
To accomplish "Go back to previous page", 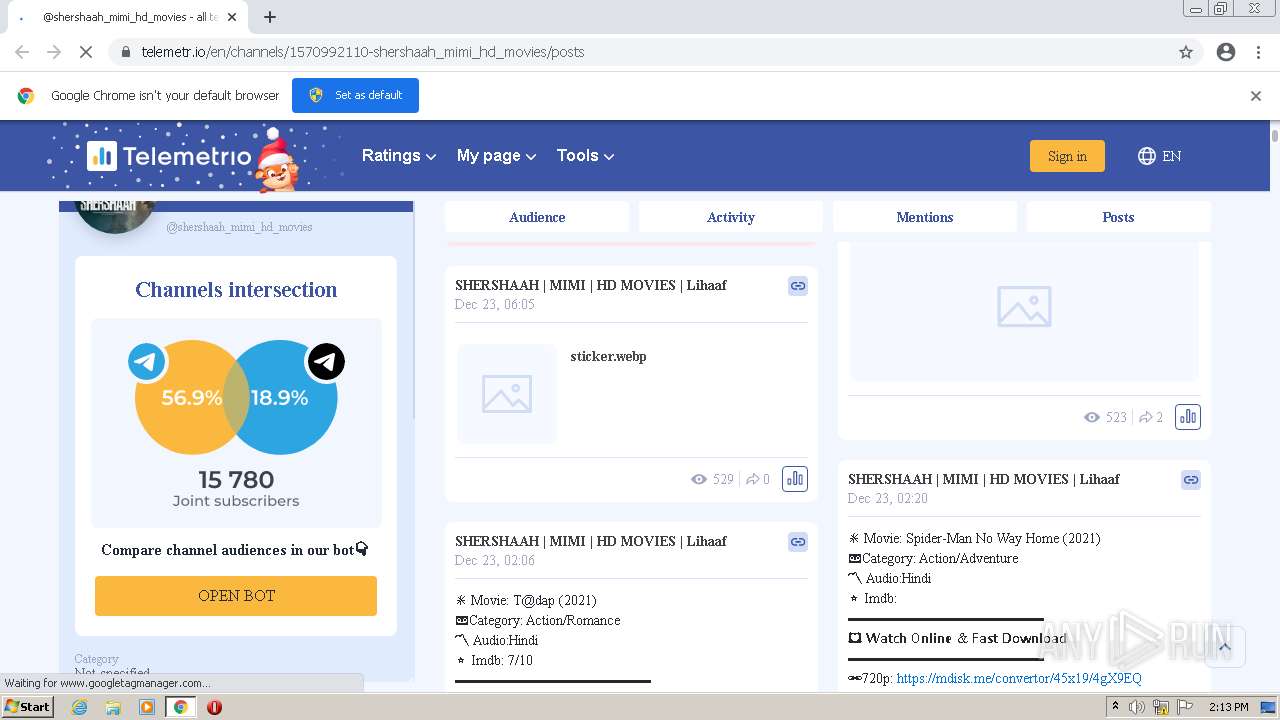I will (x=22, y=52).
